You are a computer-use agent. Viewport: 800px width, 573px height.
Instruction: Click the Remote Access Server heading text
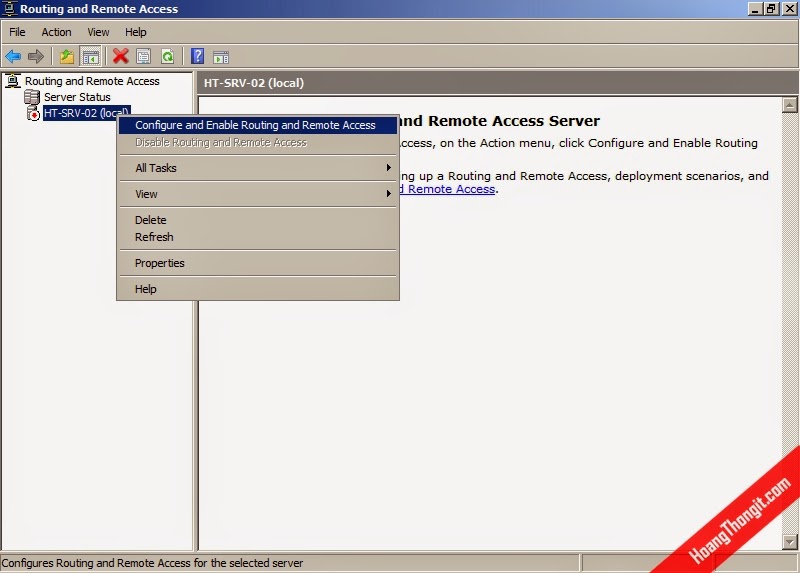point(499,121)
